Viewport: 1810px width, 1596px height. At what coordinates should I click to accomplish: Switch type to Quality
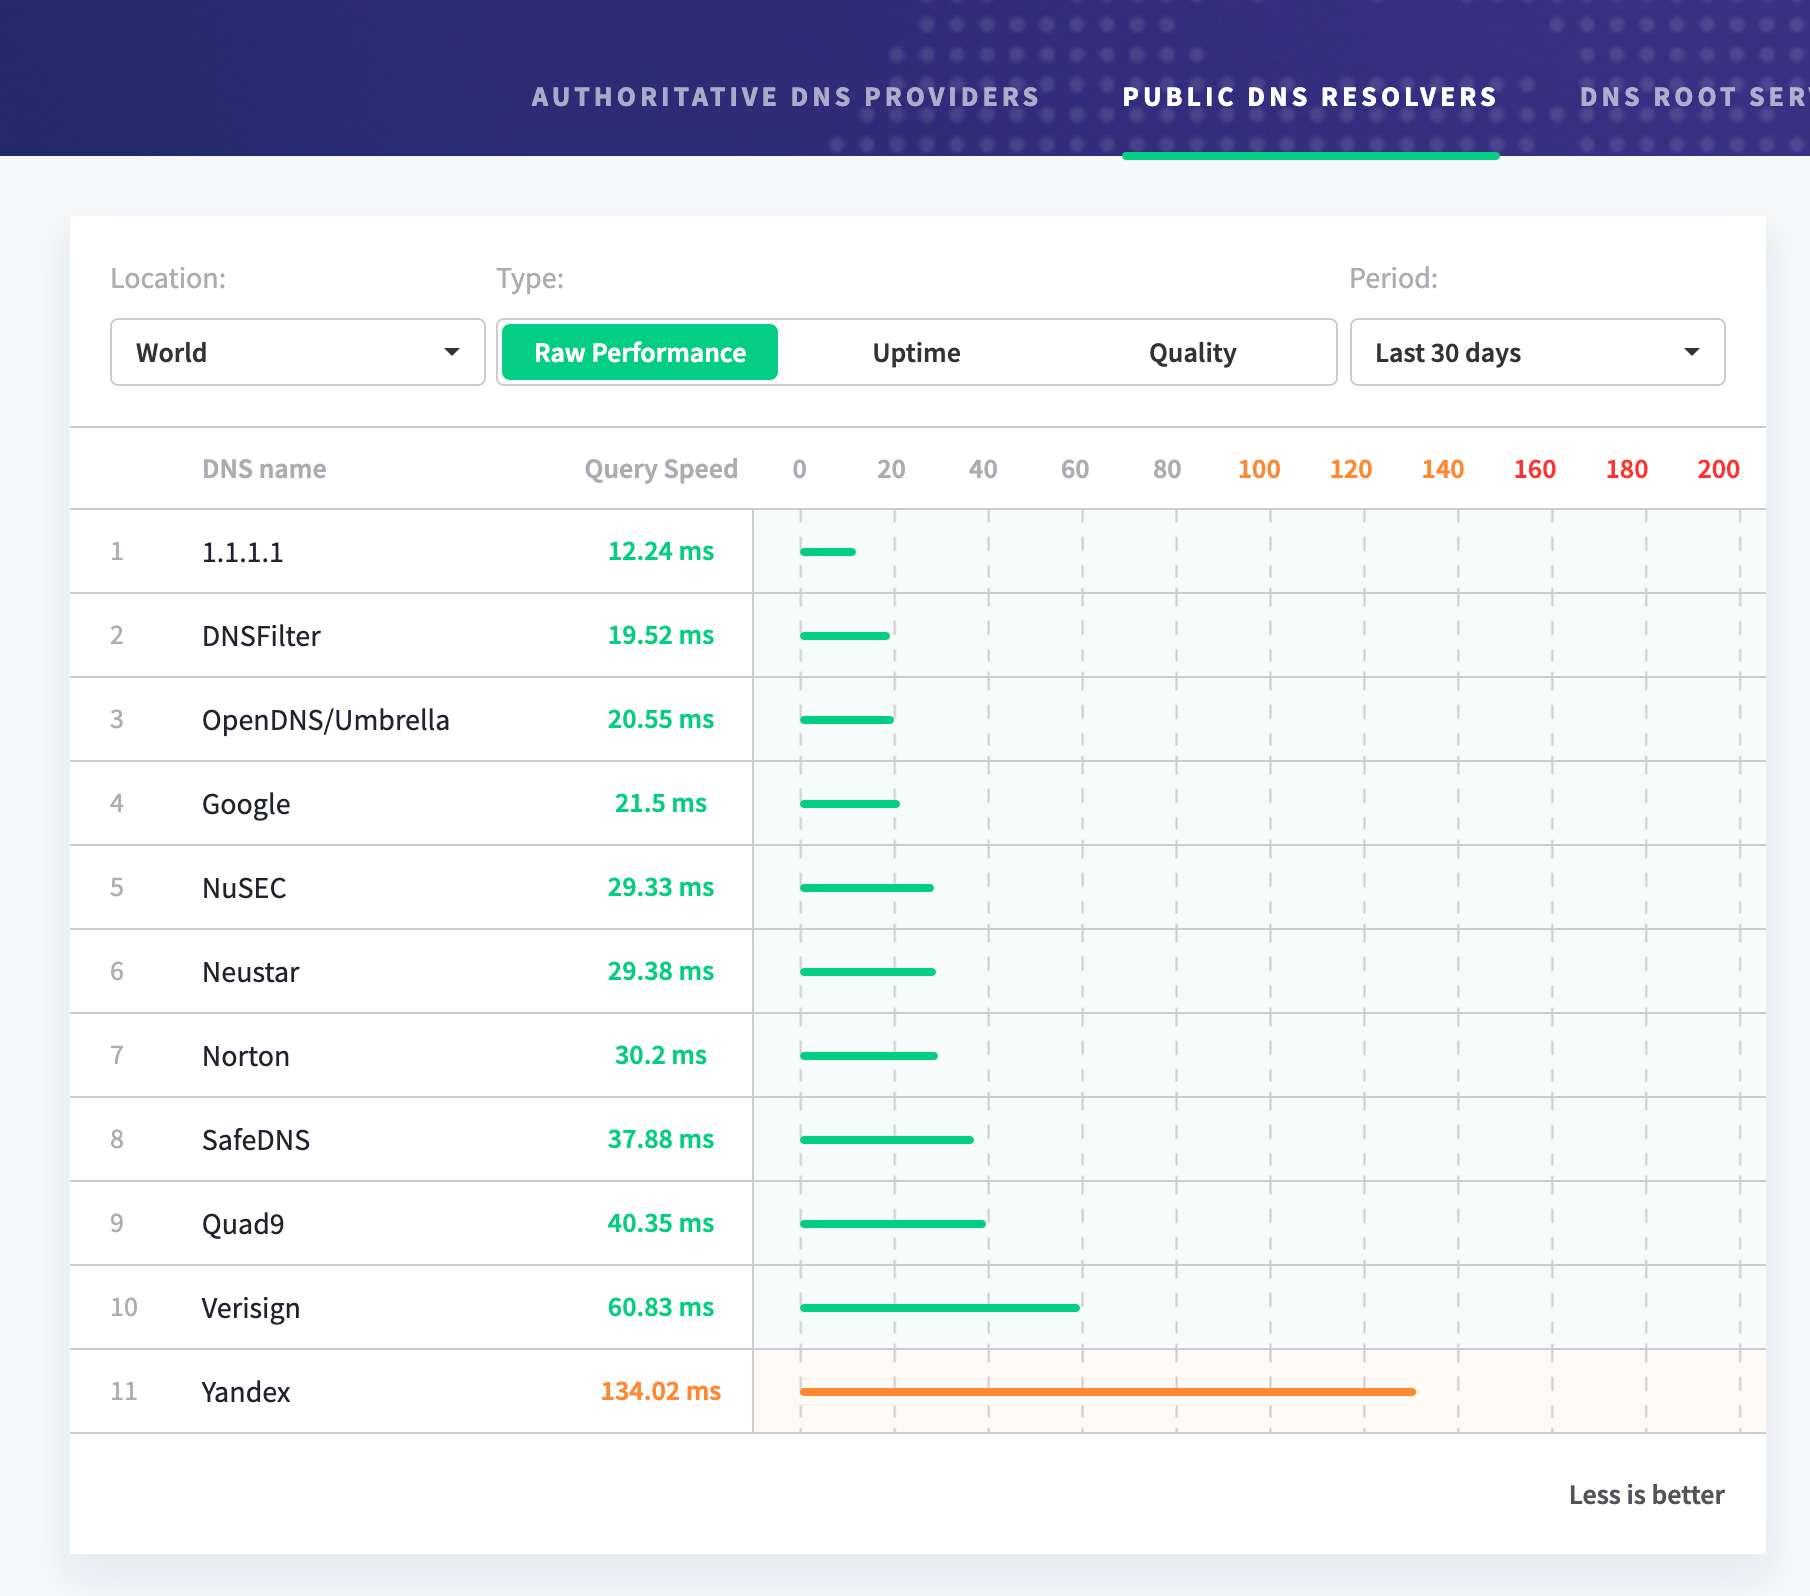[1192, 352]
